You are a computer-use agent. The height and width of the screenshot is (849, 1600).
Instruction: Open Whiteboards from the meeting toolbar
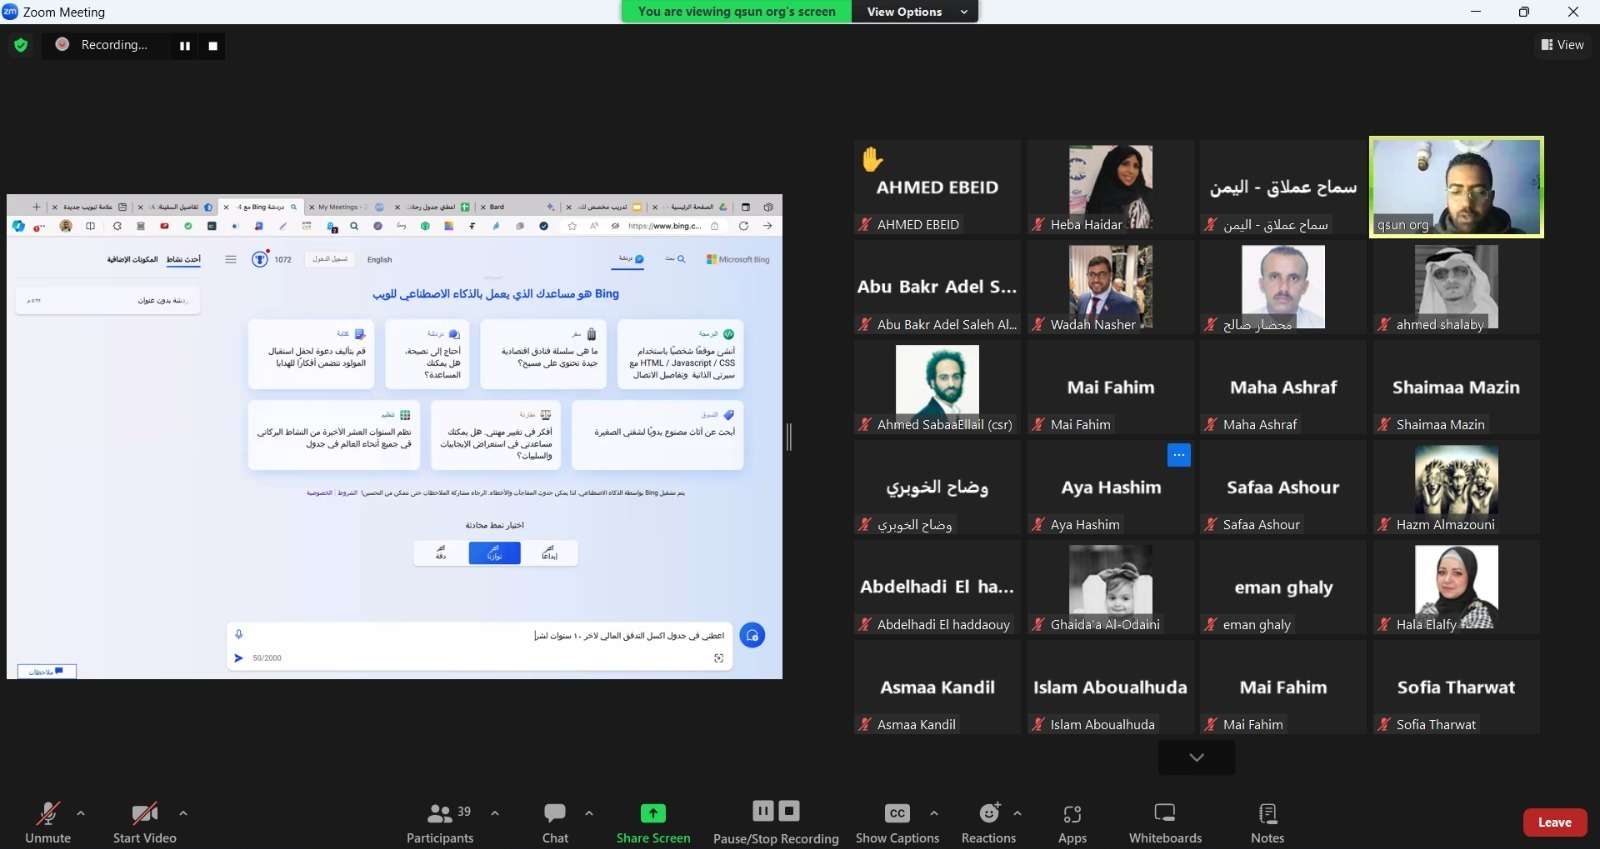1165,813
